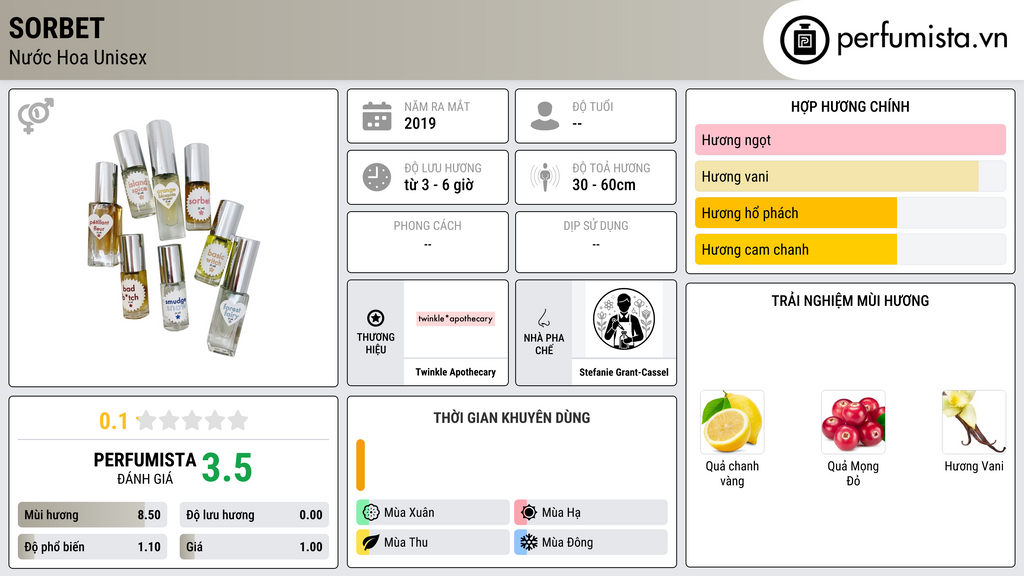Screen dimensions: 1024x576
Task: Click the Hương vani accord bar
Action: tap(850, 176)
